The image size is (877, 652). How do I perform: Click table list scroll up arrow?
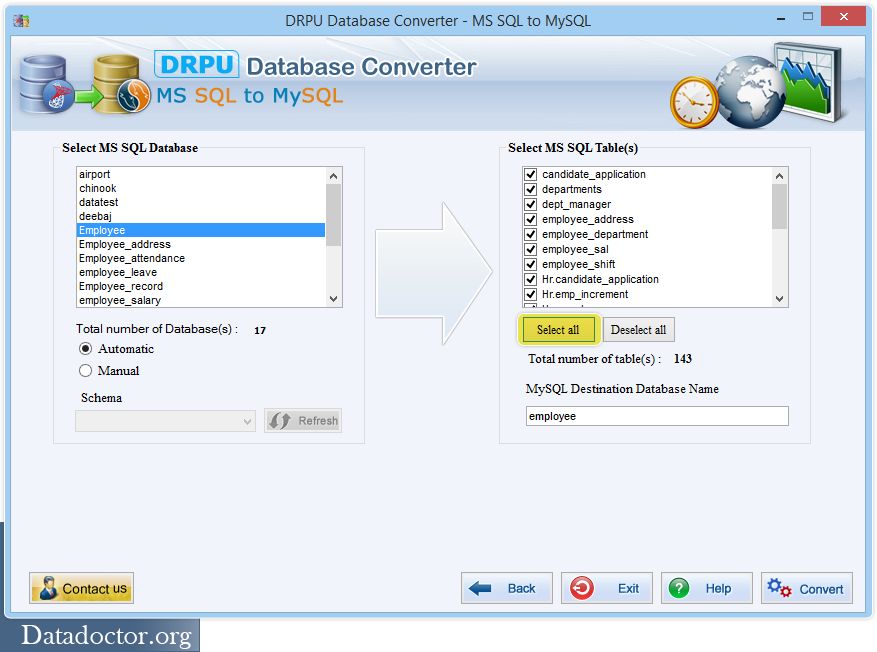pos(780,176)
